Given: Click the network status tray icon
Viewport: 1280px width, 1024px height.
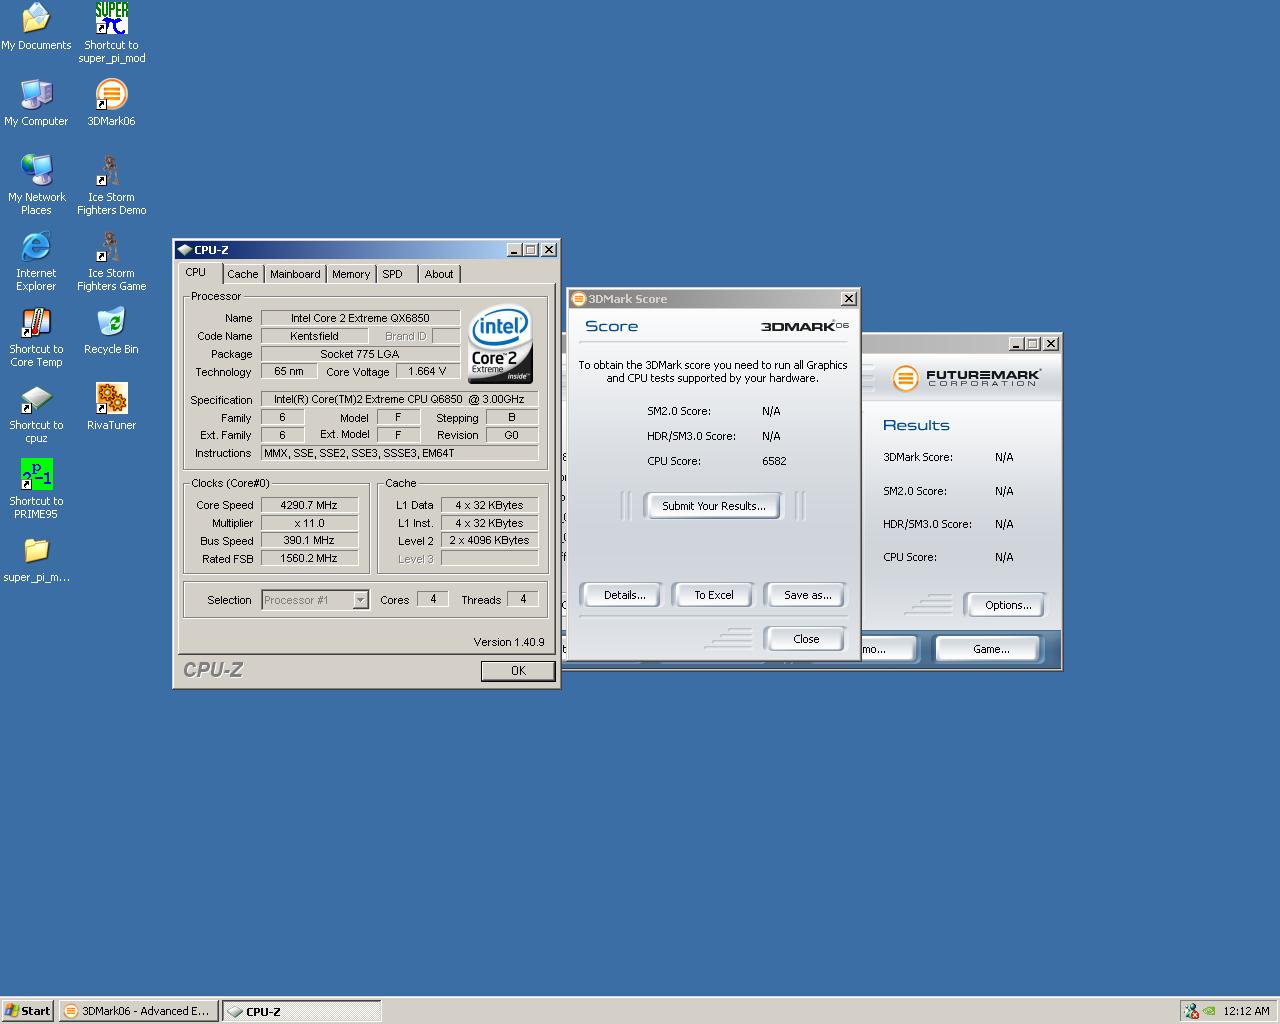Looking at the screenshot, I should coord(1190,1011).
